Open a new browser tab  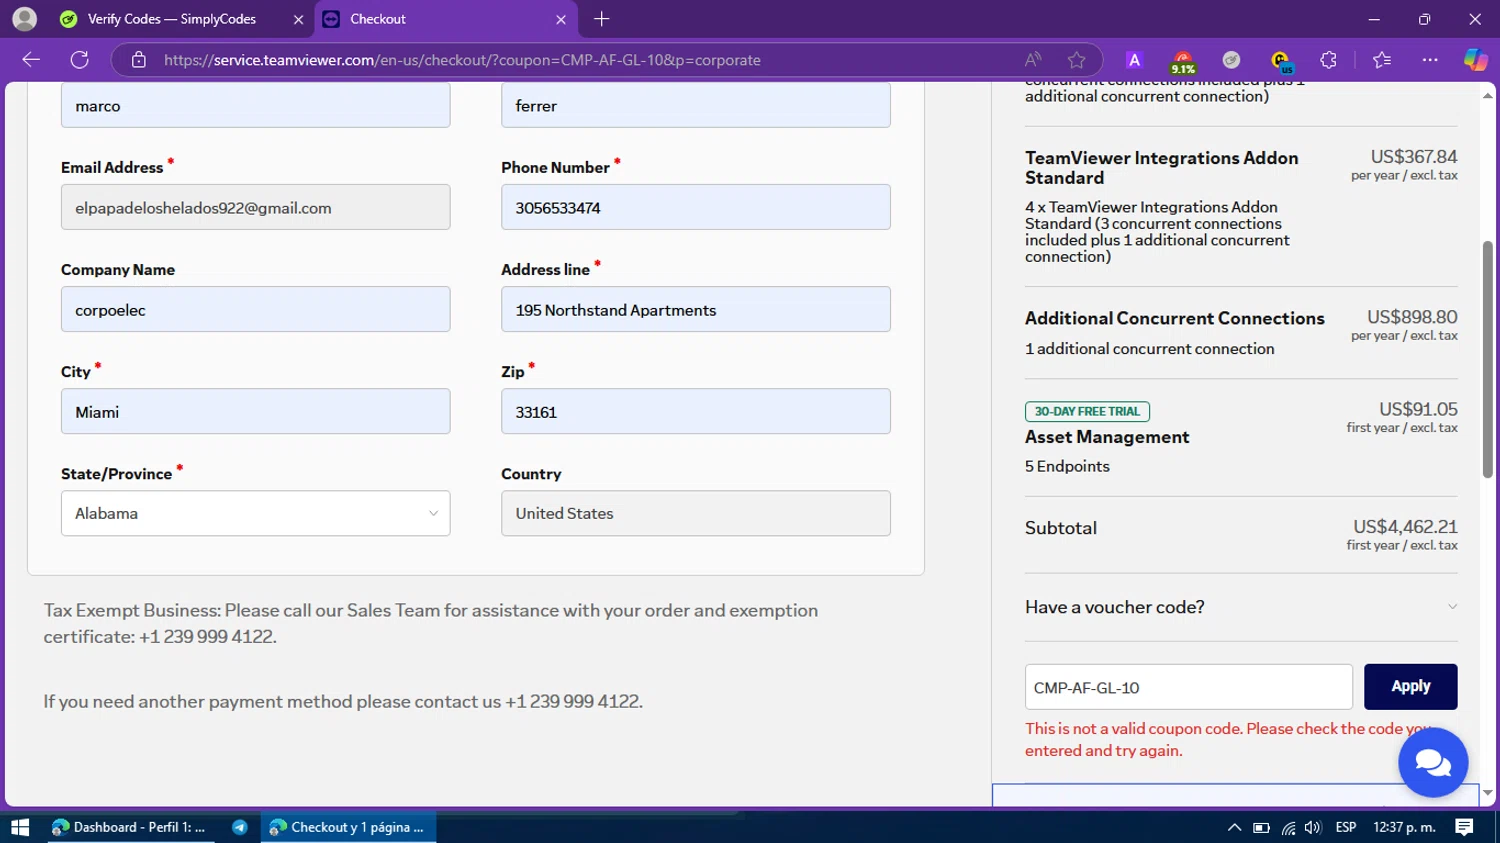click(601, 19)
